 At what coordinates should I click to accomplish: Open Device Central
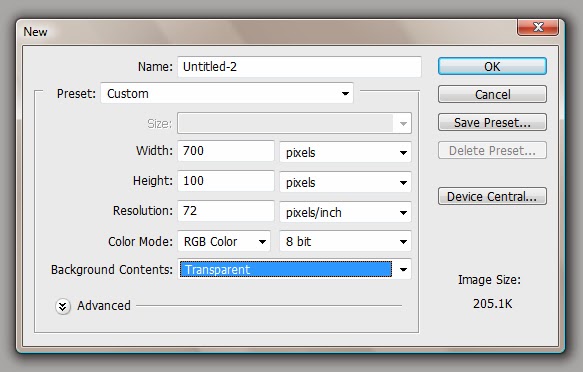point(492,196)
